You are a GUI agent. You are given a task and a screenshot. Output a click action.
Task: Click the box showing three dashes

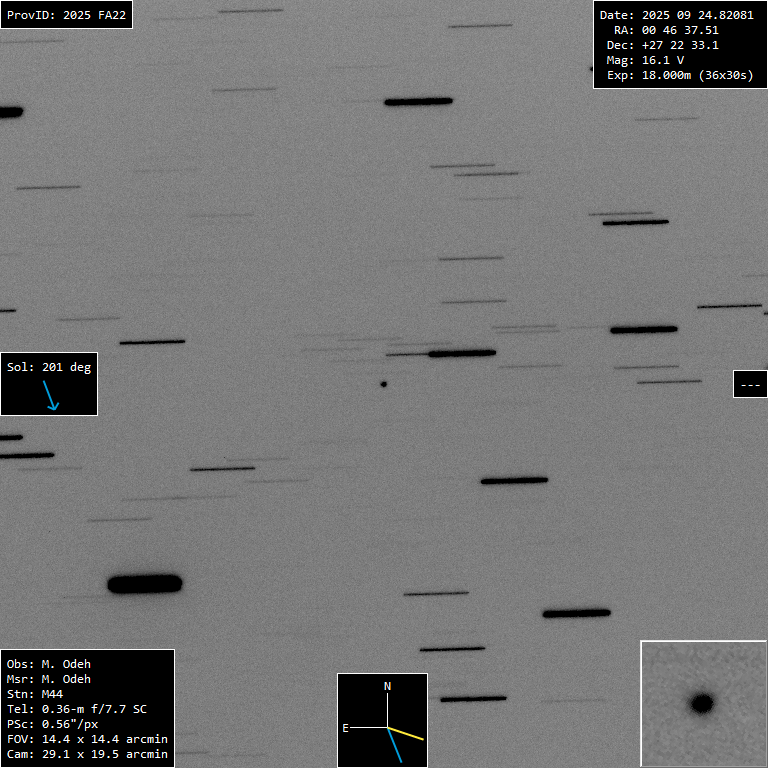pyautogui.click(x=749, y=384)
